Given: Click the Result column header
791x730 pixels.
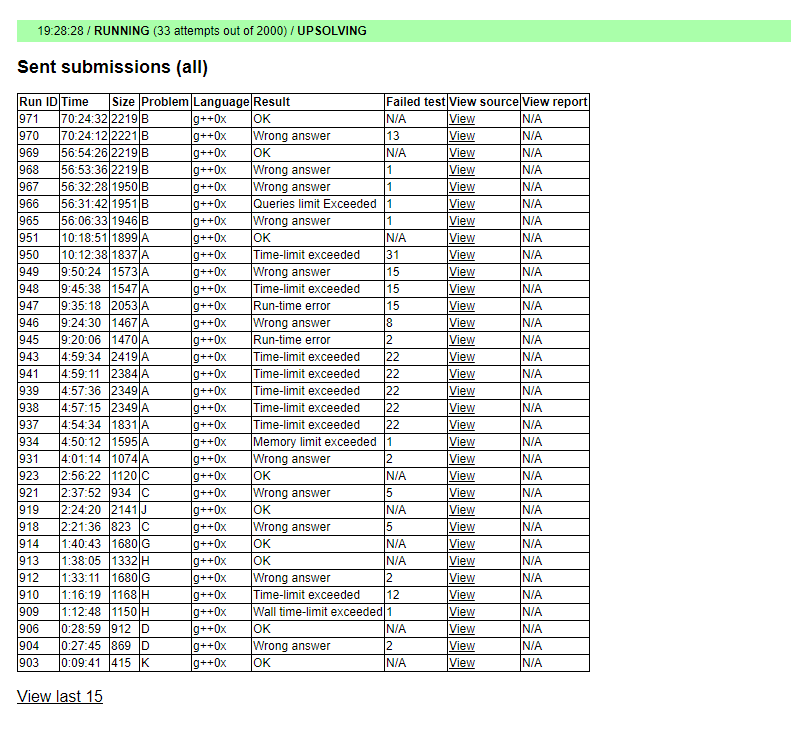Looking at the screenshot, I should (272, 102).
